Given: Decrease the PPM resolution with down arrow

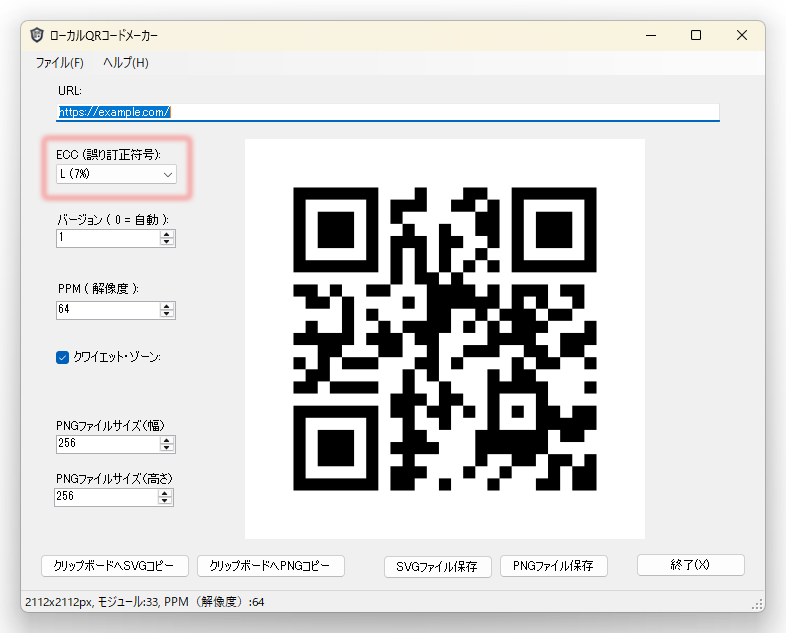Looking at the screenshot, I should click(x=167, y=314).
